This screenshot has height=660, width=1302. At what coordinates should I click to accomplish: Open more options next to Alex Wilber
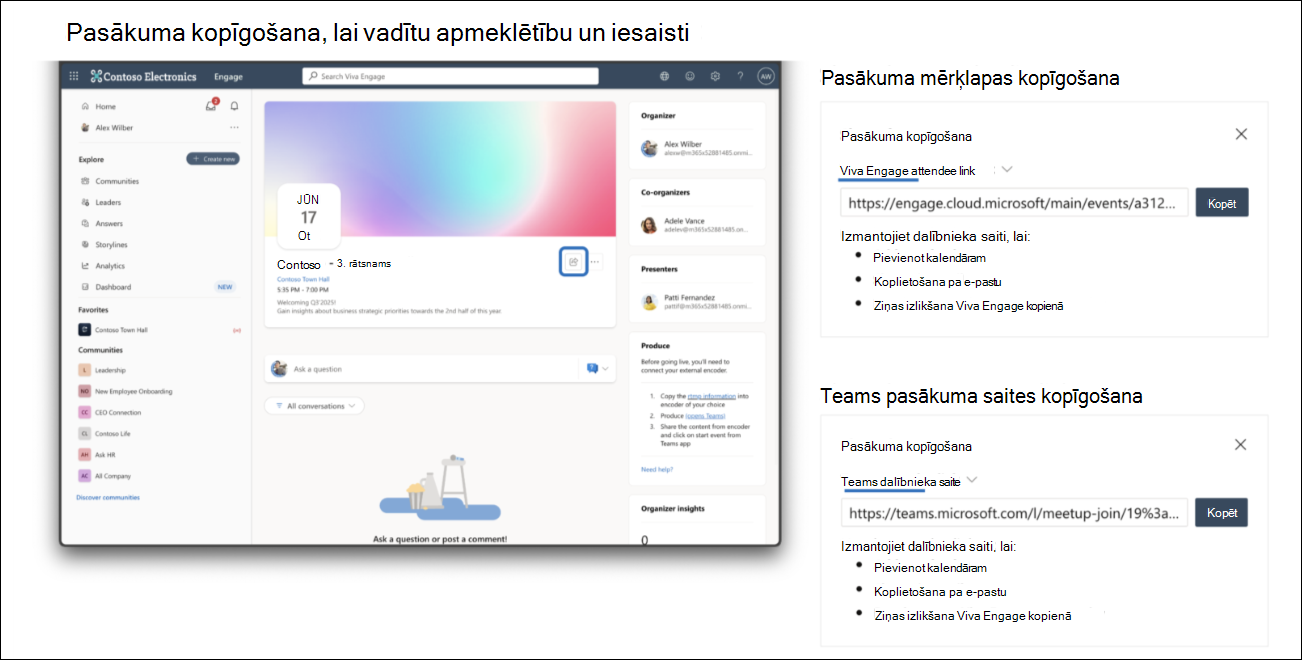tap(234, 127)
